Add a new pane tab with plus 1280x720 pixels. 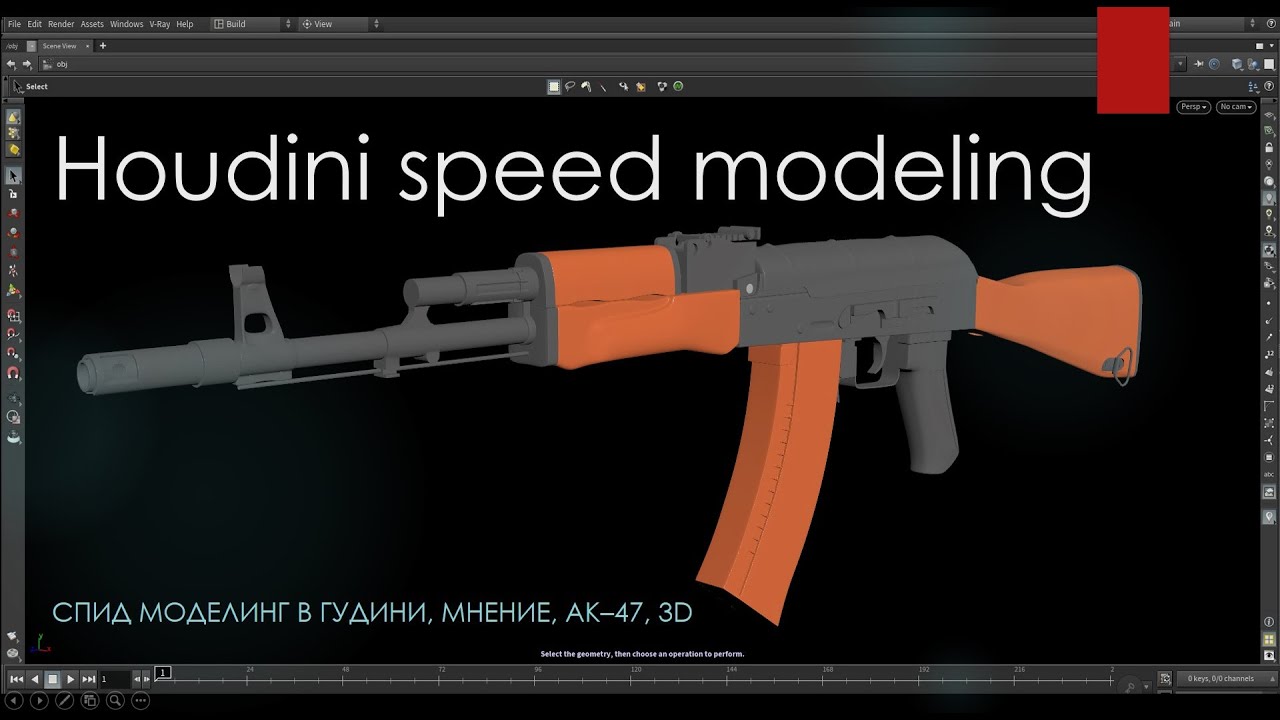[x=103, y=46]
